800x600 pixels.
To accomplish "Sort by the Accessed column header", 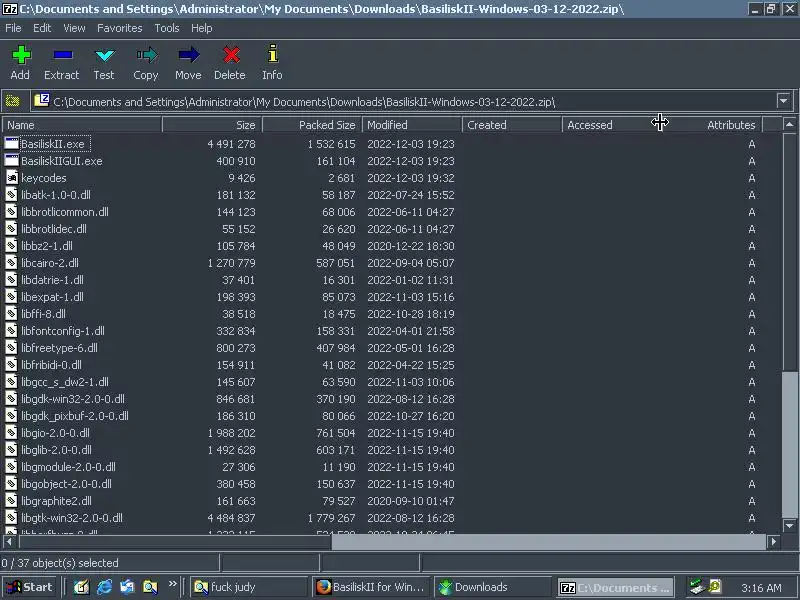I will point(610,124).
